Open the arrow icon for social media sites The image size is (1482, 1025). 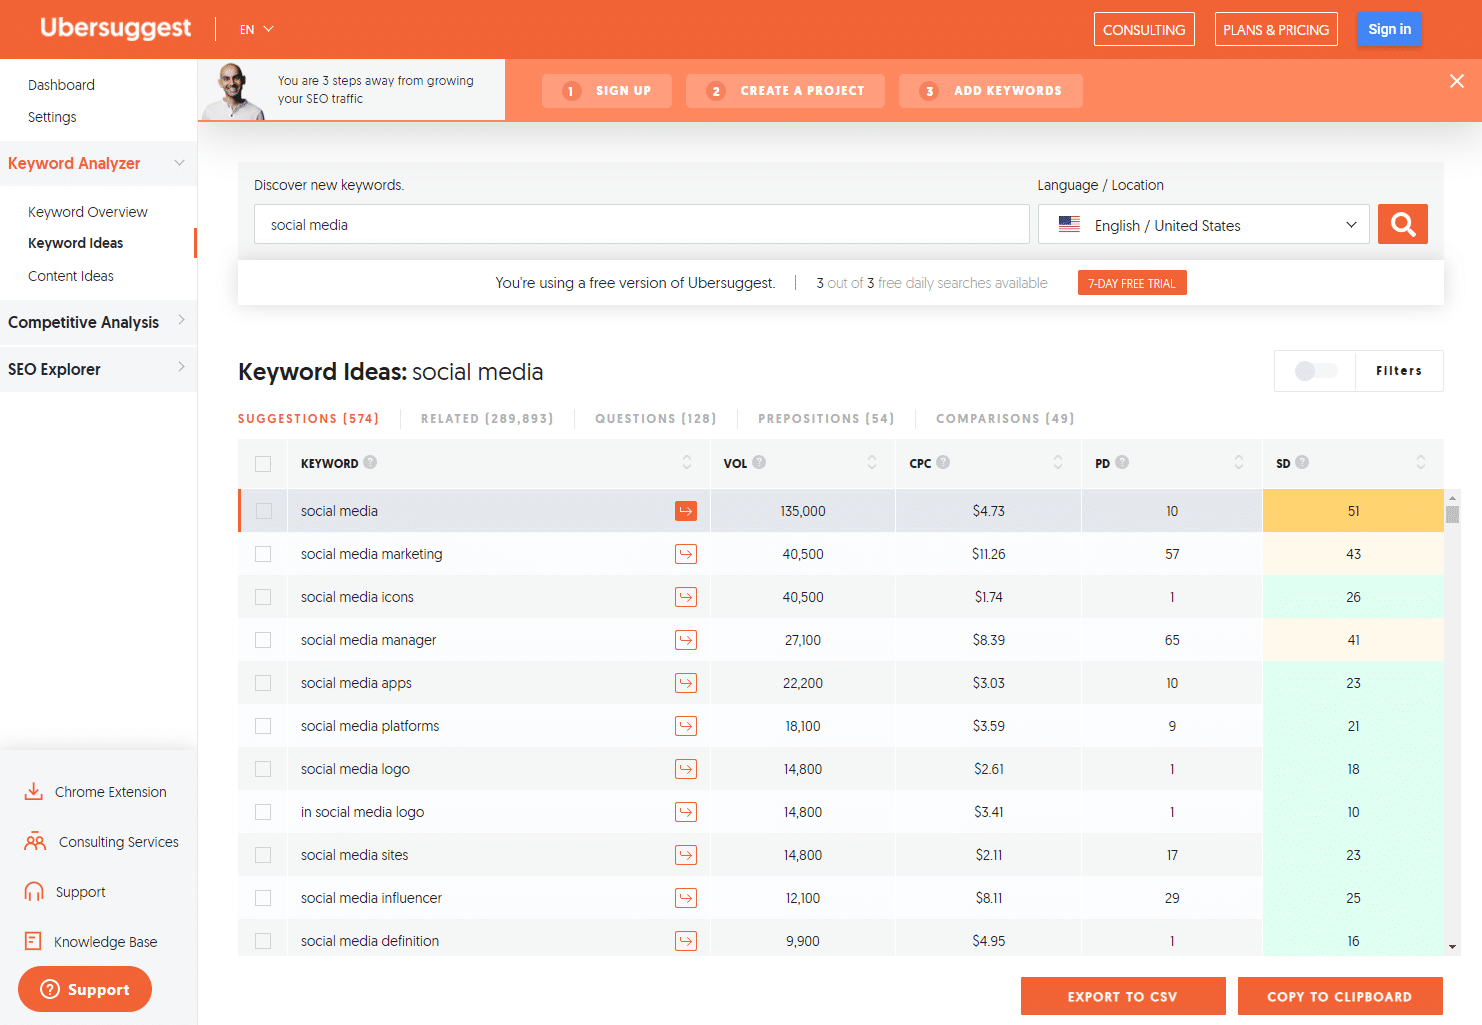click(x=686, y=855)
